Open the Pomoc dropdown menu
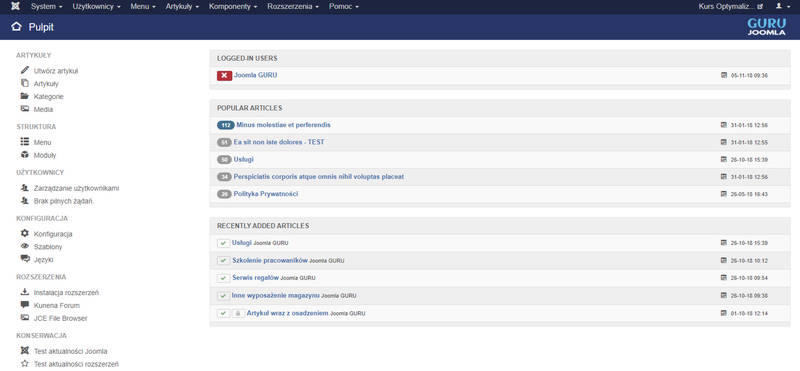 click(344, 7)
